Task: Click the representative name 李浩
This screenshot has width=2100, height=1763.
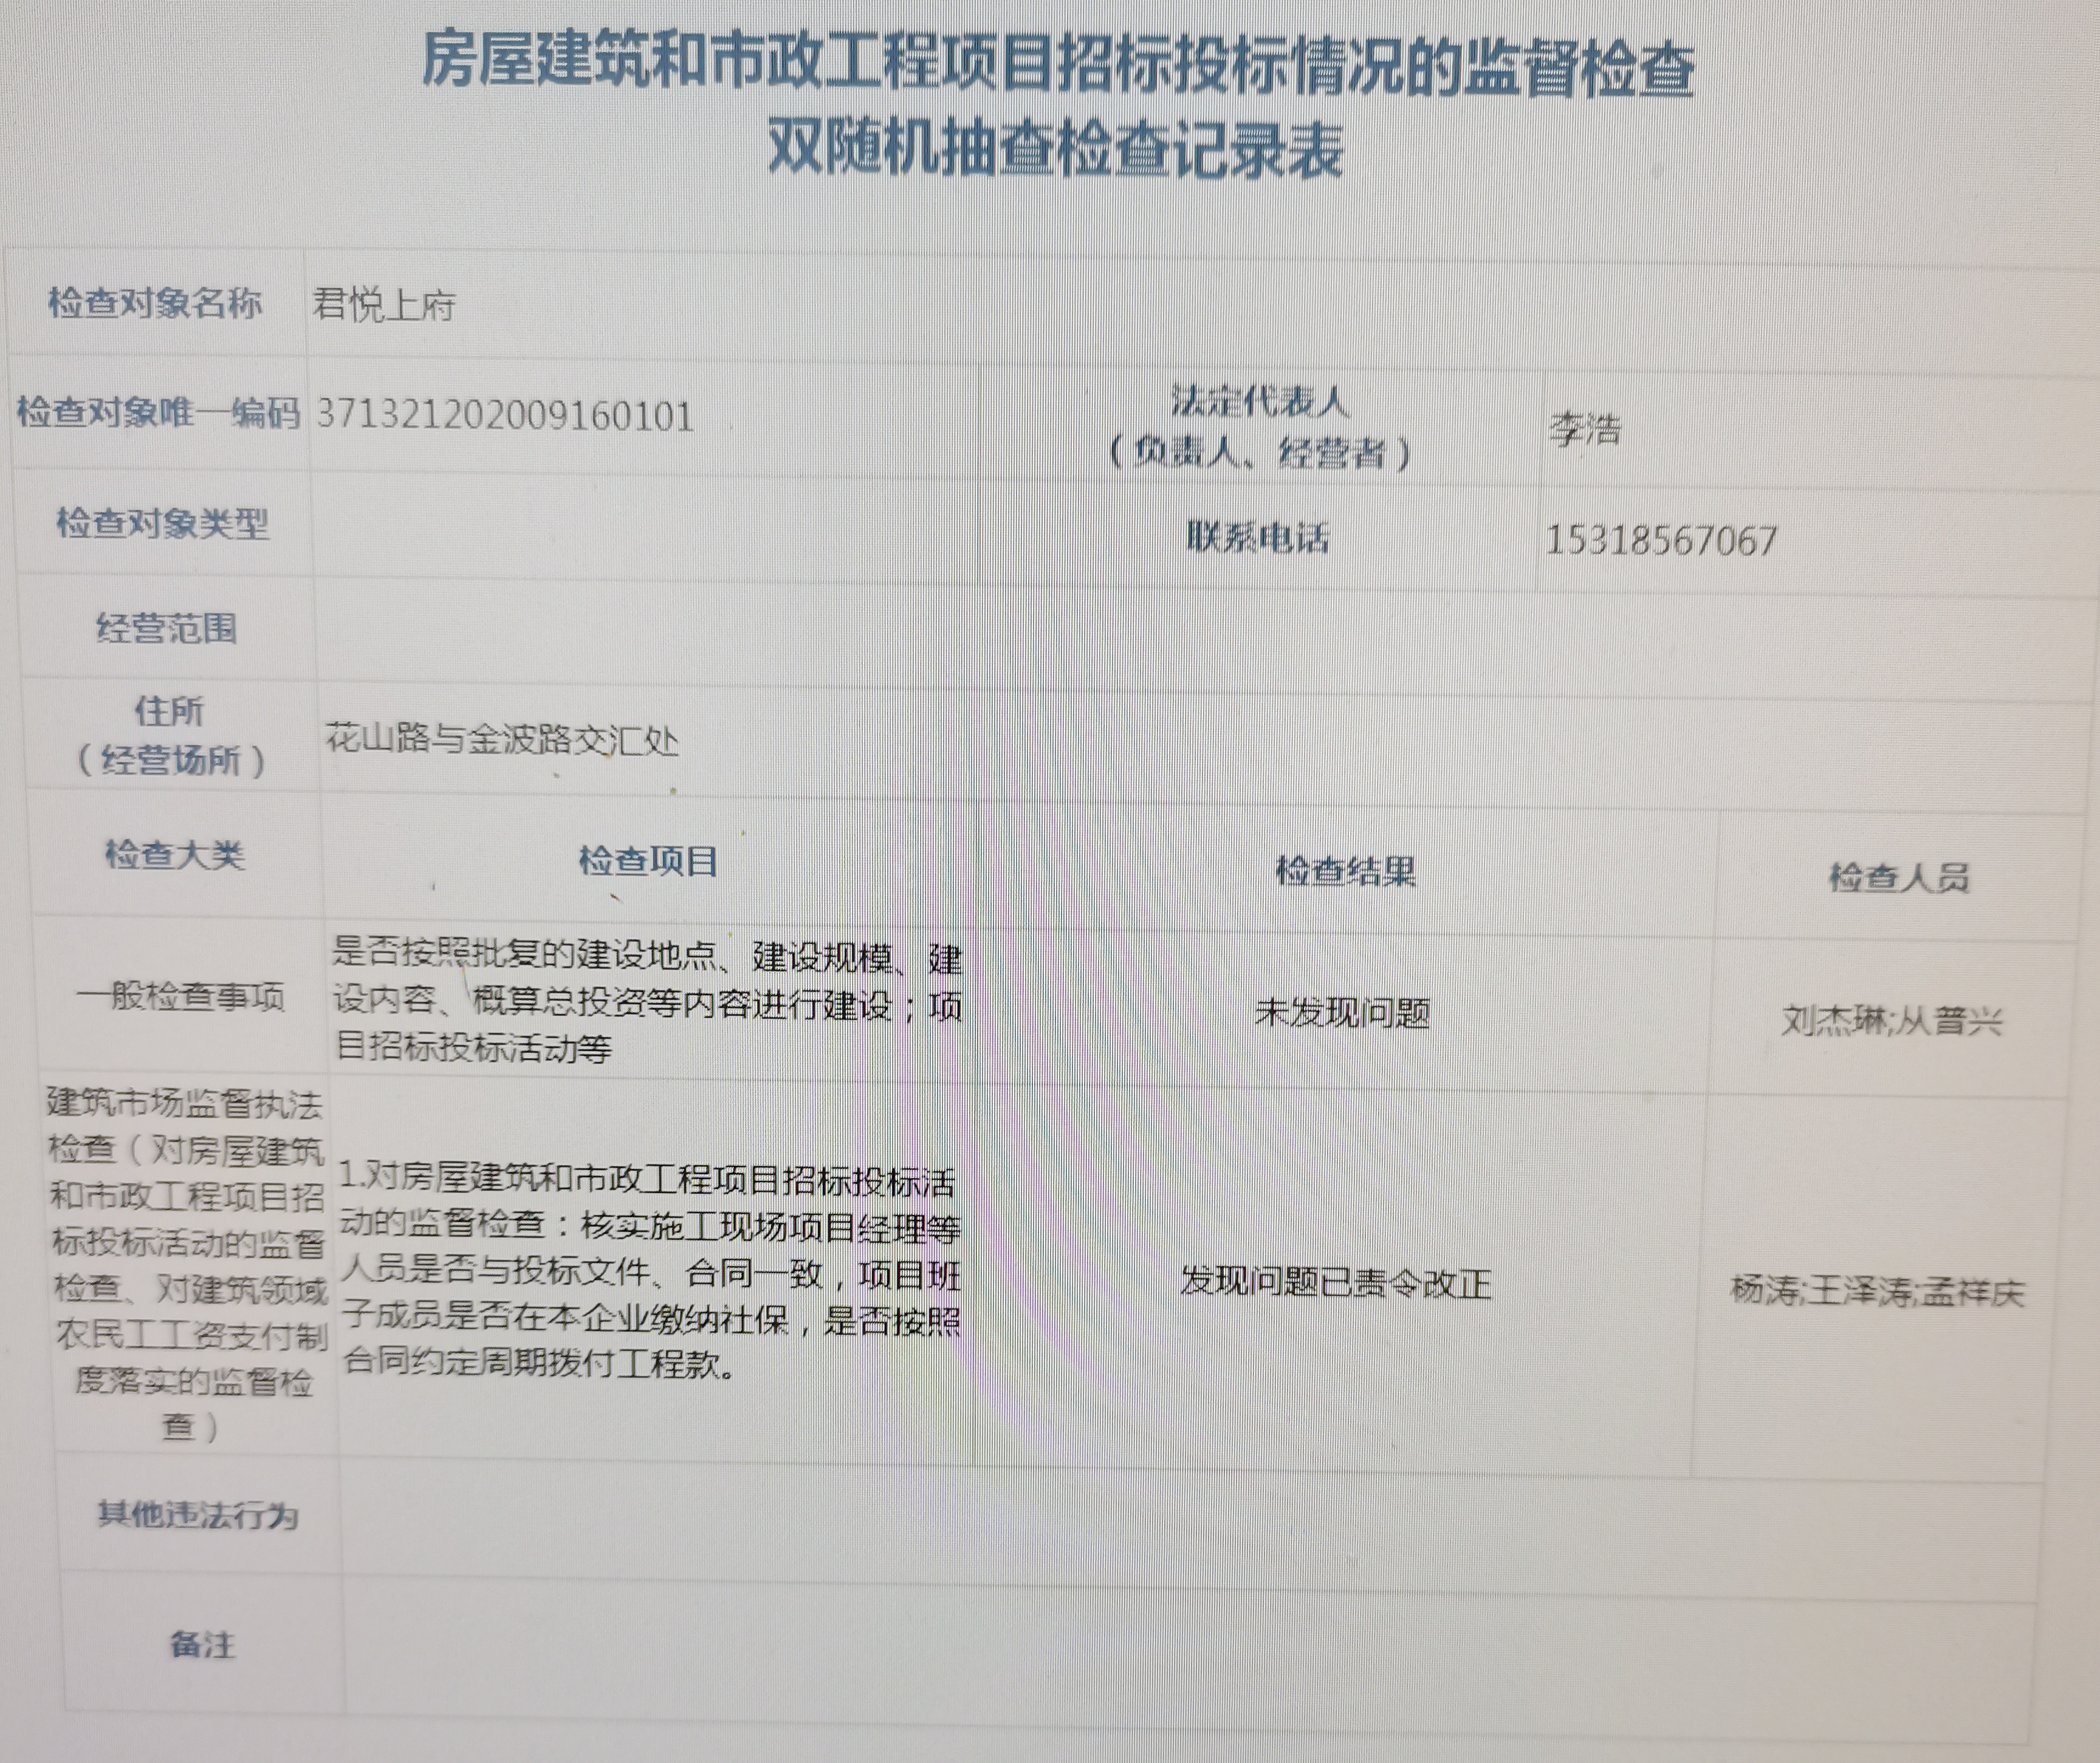Action: [1585, 429]
